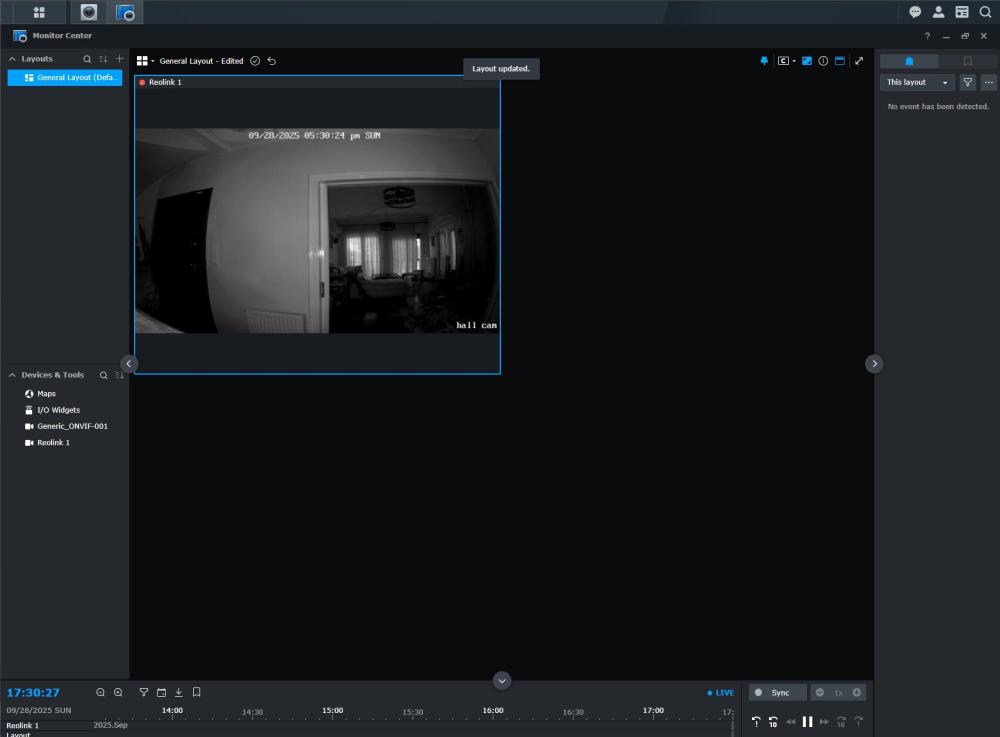The image size is (1000, 737).
Task: Toggle the blue picture overlay icon
Action: pyautogui.click(x=807, y=61)
